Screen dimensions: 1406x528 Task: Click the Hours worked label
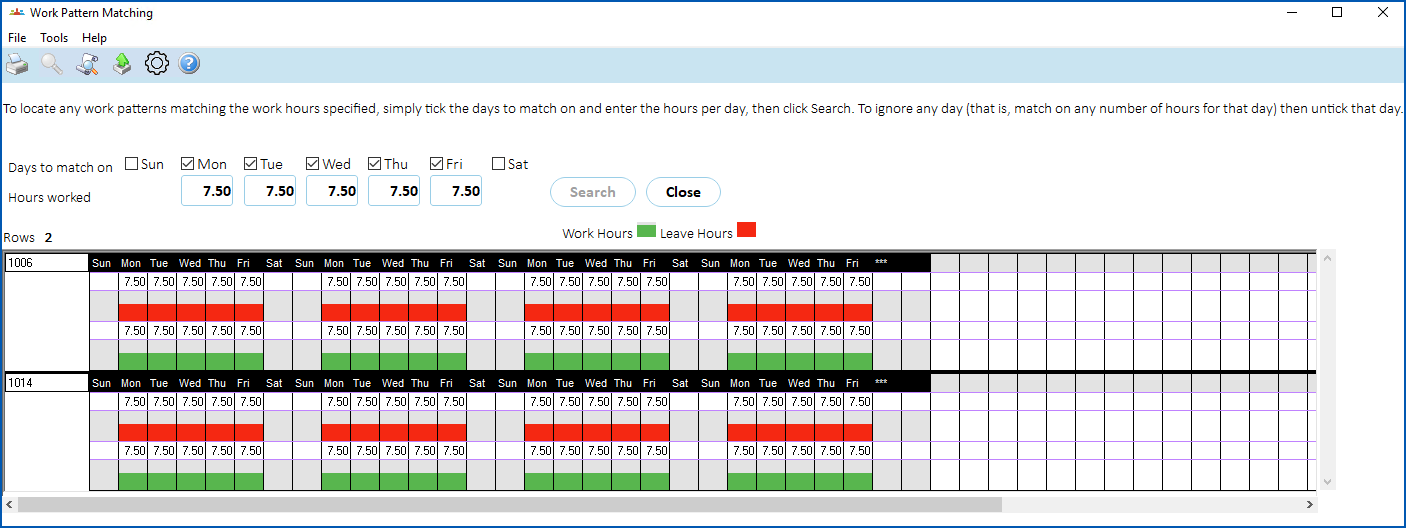point(49,198)
